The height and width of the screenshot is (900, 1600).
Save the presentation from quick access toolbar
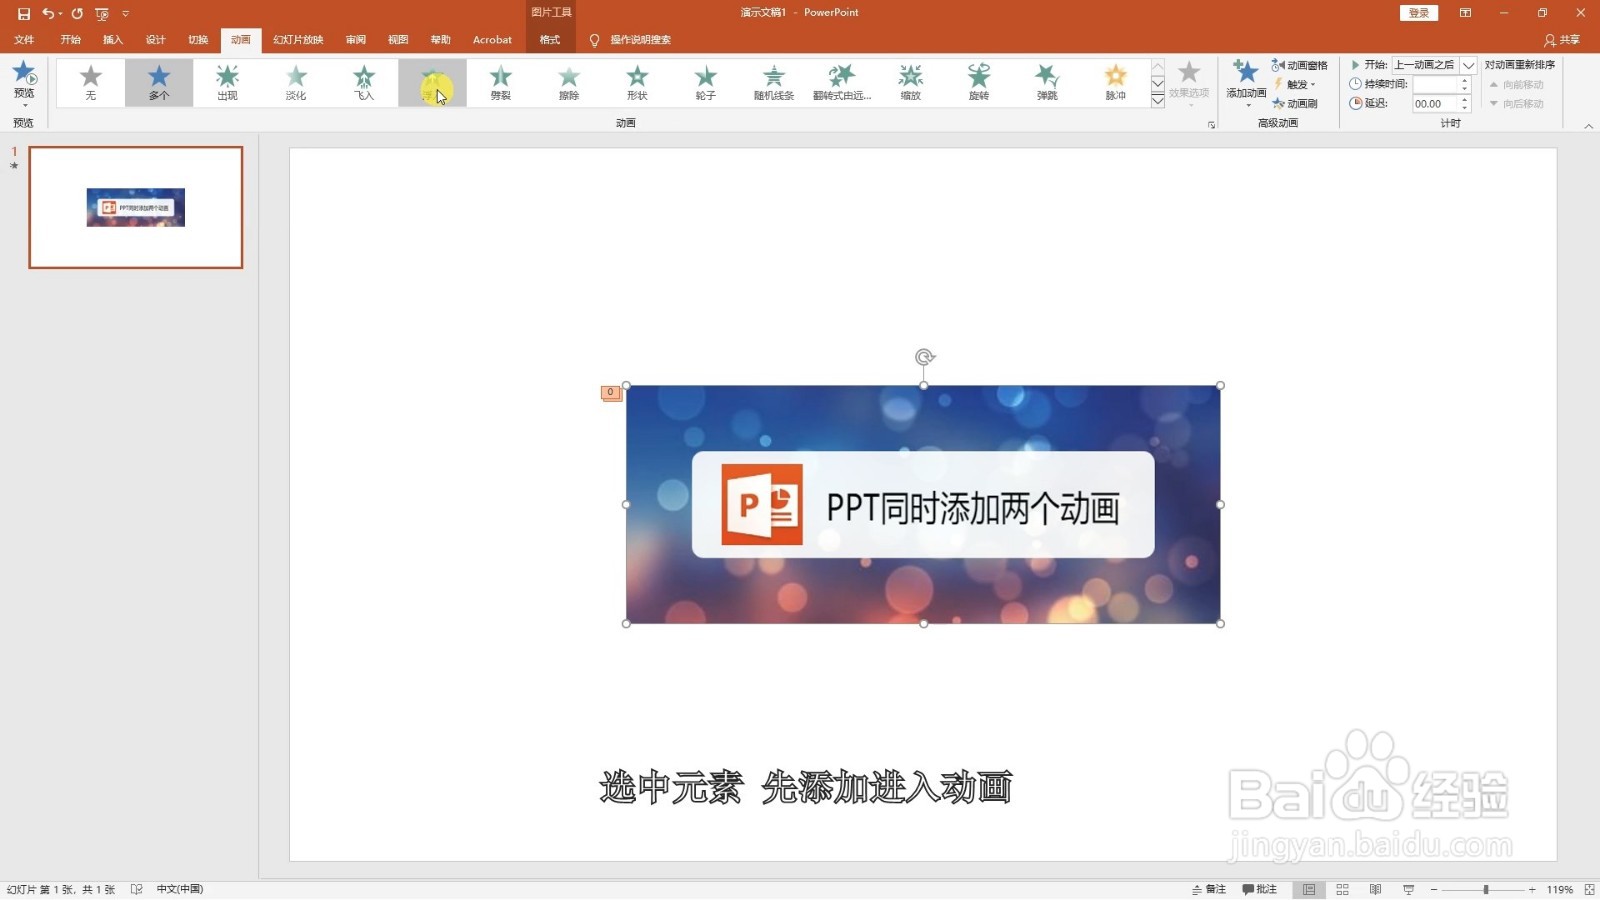(x=24, y=13)
